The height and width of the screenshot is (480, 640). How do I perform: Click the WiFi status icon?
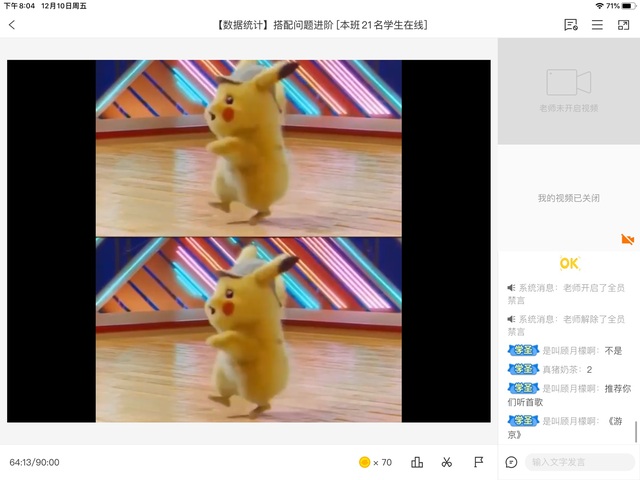(599, 6)
